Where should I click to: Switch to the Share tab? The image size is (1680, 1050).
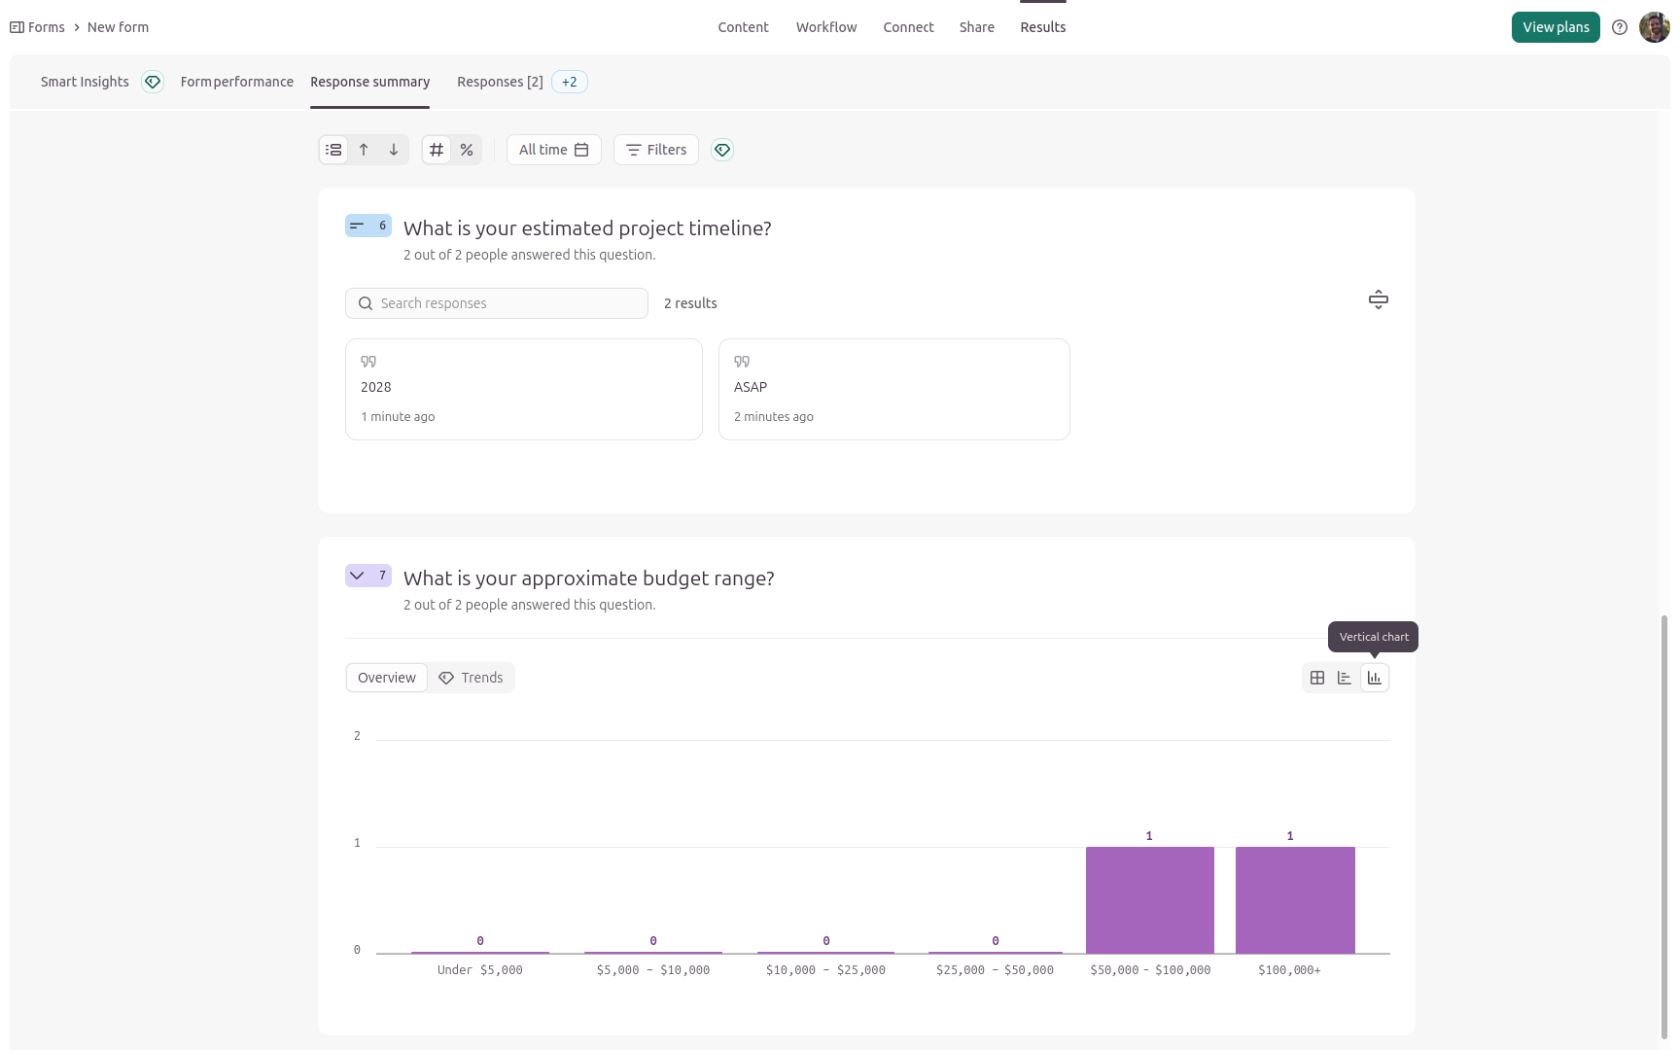coord(977,27)
